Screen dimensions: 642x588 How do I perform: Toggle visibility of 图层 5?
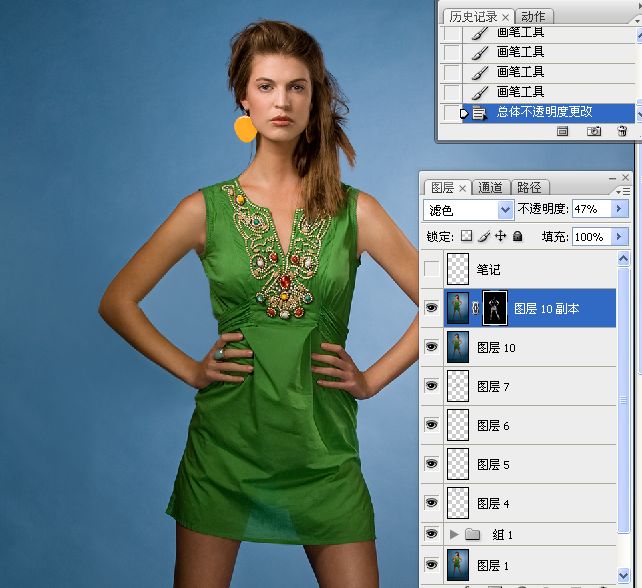pos(432,464)
